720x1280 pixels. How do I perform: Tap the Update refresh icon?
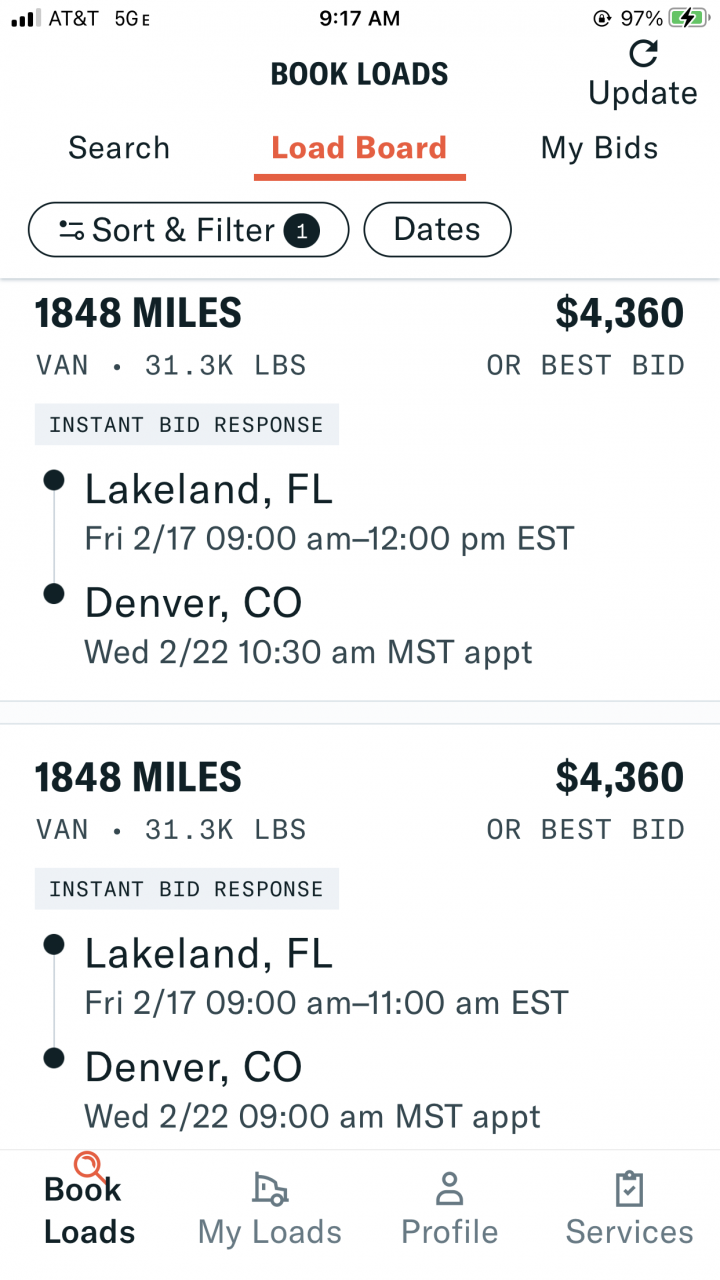[643, 54]
